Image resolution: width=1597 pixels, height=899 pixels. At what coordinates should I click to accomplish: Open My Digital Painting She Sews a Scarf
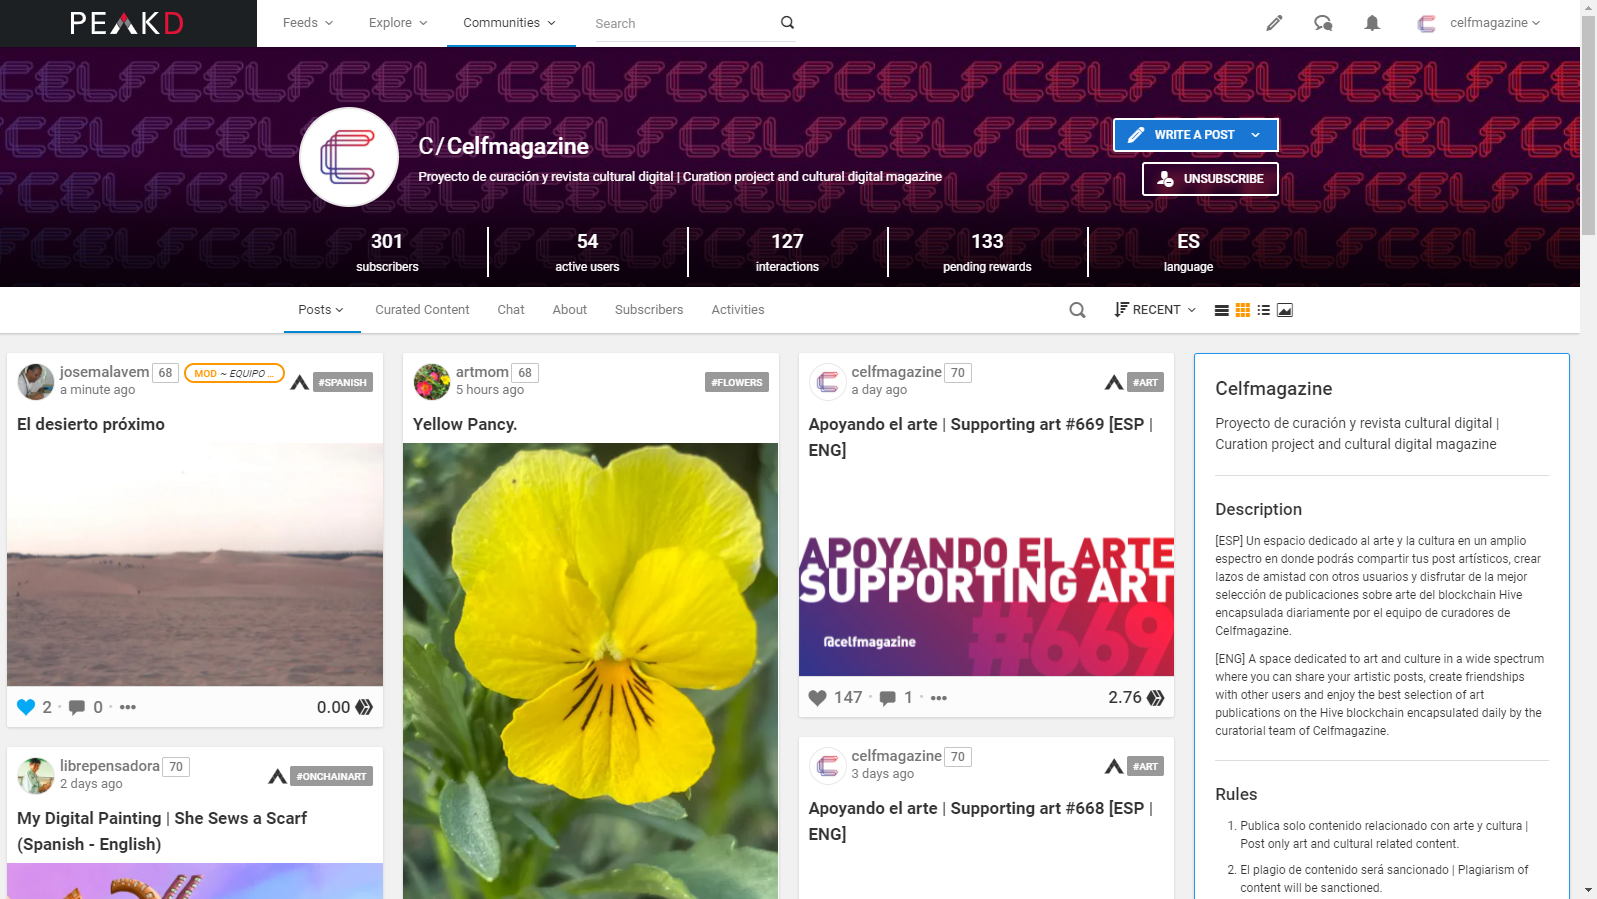(162, 831)
